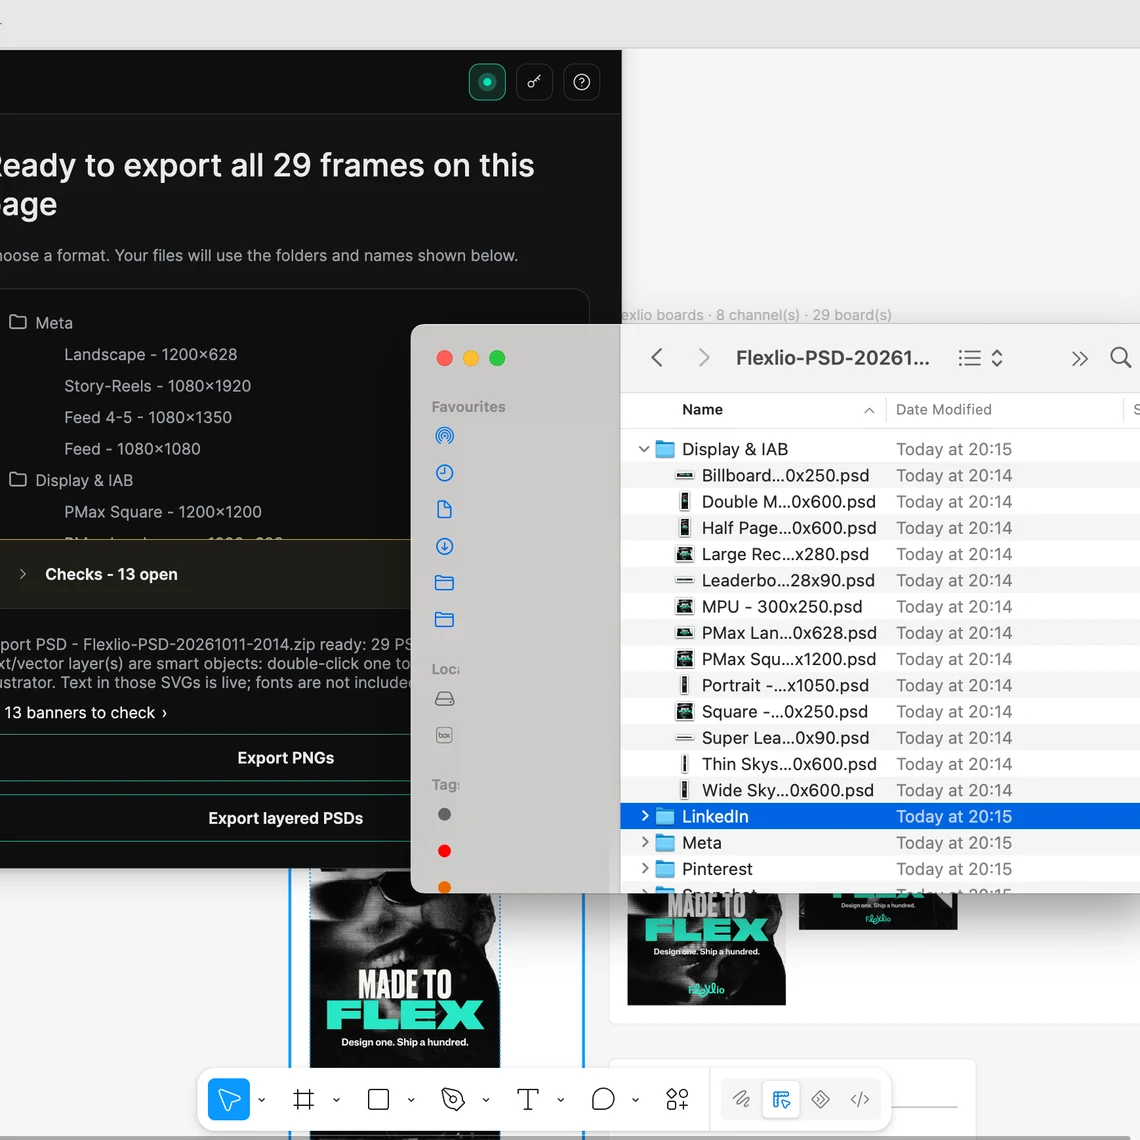This screenshot has height=1140, width=1140.
Task: Click the green record status icon in plugin header
Action: [x=487, y=82]
